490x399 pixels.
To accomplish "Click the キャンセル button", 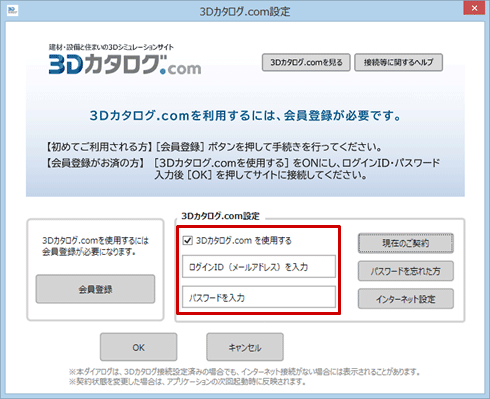I will point(245,347).
